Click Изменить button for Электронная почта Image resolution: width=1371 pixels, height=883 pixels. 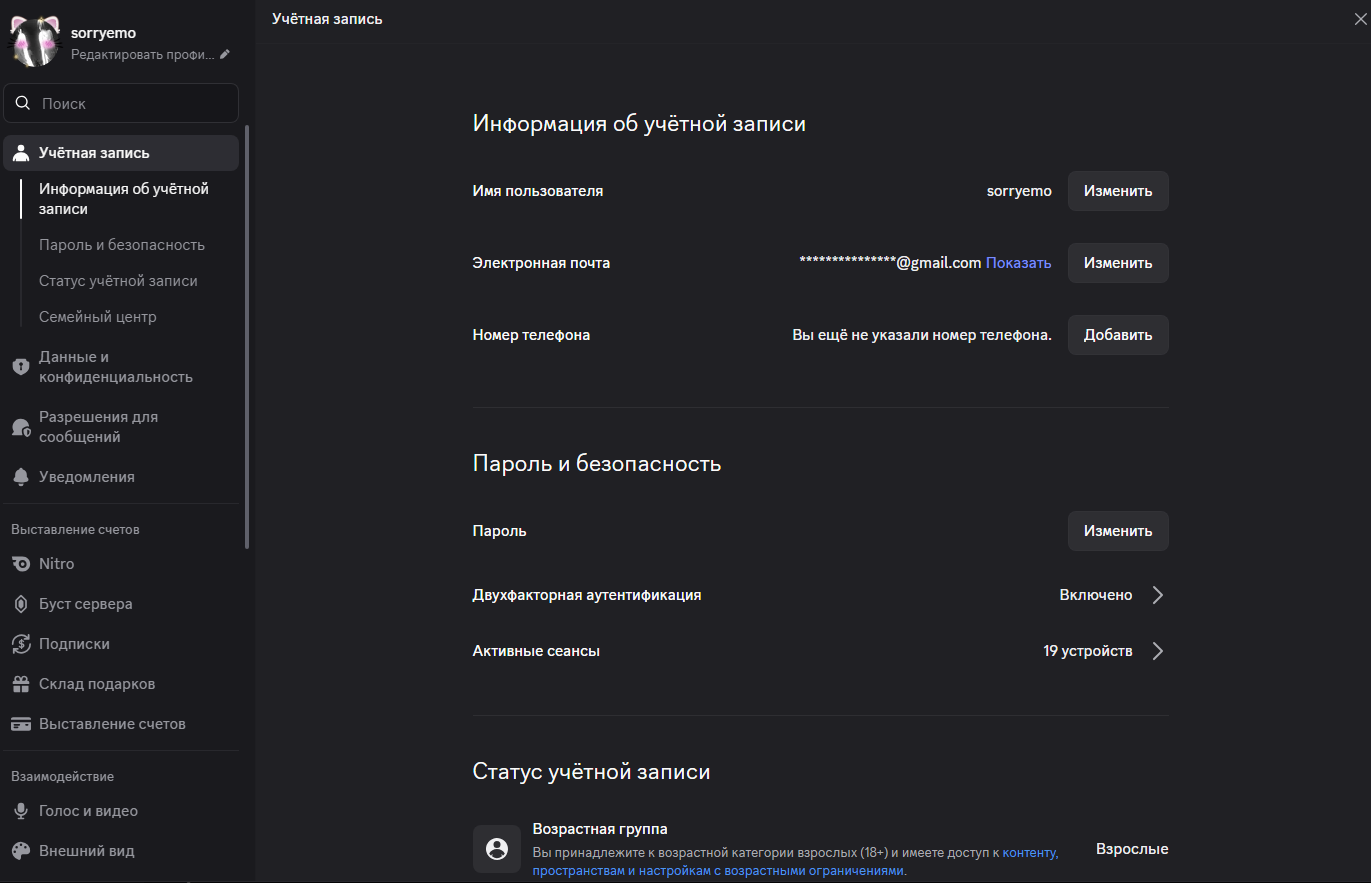click(x=1118, y=263)
